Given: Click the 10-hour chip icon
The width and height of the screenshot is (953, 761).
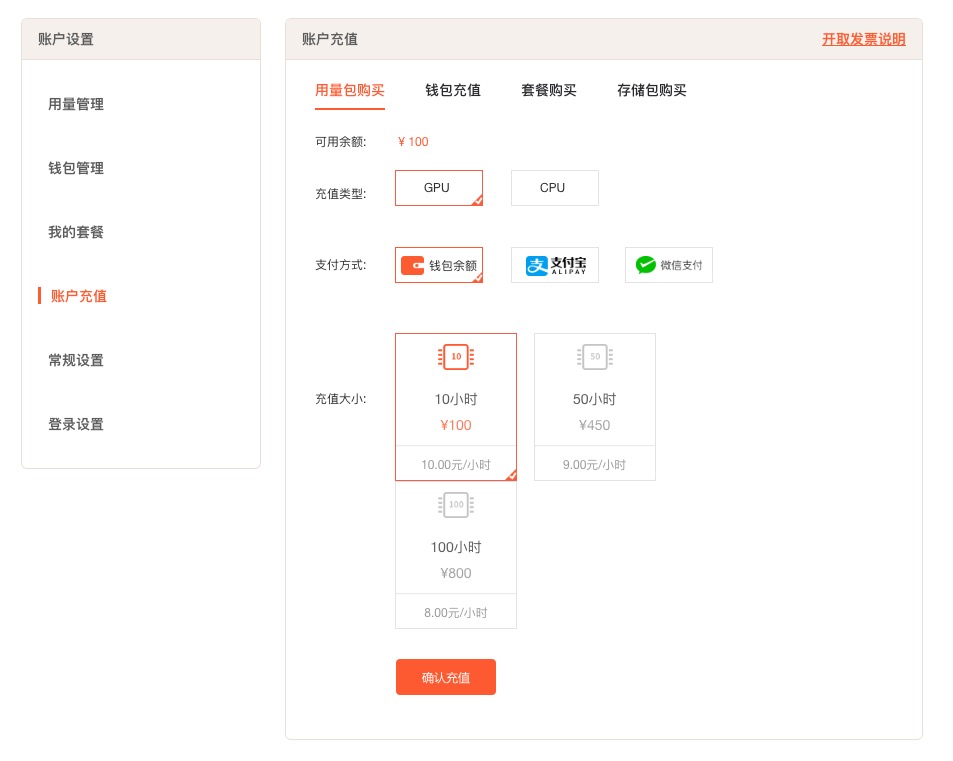Looking at the screenshot, I should 456,357.
